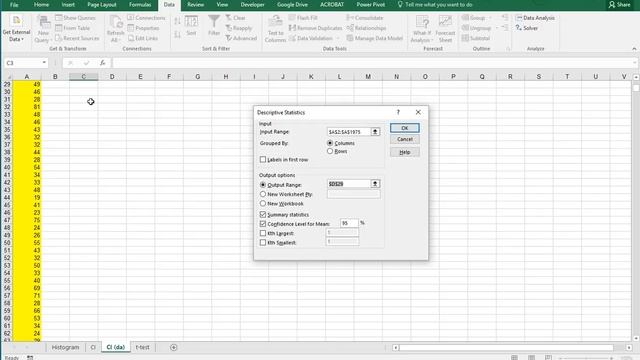The height and width of the screenshot is (360, 640).
Task: Click Edit Links
Action: 143,38
